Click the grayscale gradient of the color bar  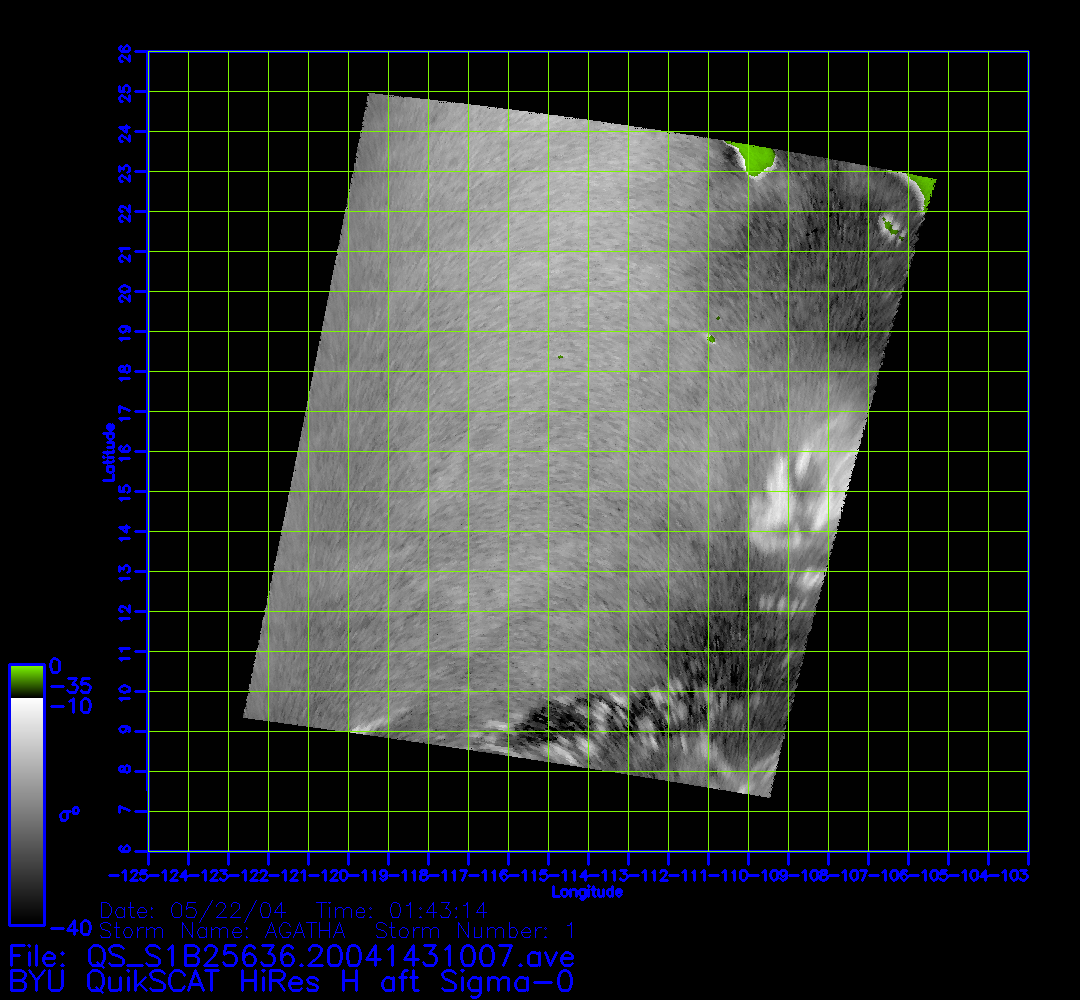click(x=26, y=810)
